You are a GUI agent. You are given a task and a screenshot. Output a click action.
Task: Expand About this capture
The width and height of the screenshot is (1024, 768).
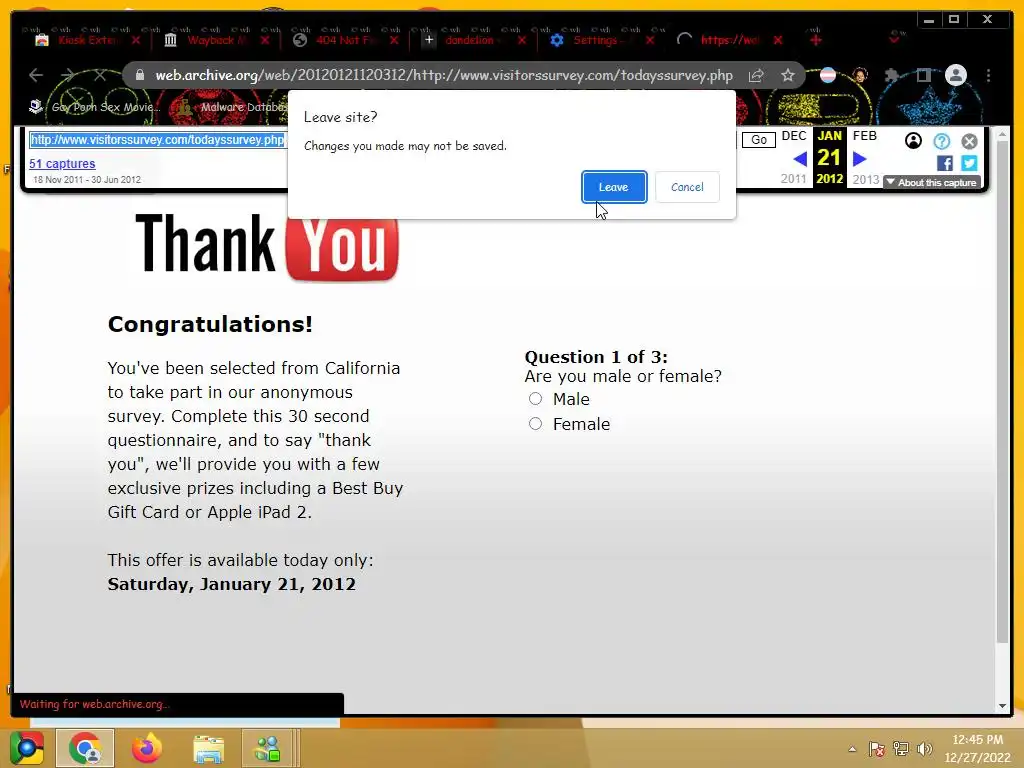(x=932, y=183)
